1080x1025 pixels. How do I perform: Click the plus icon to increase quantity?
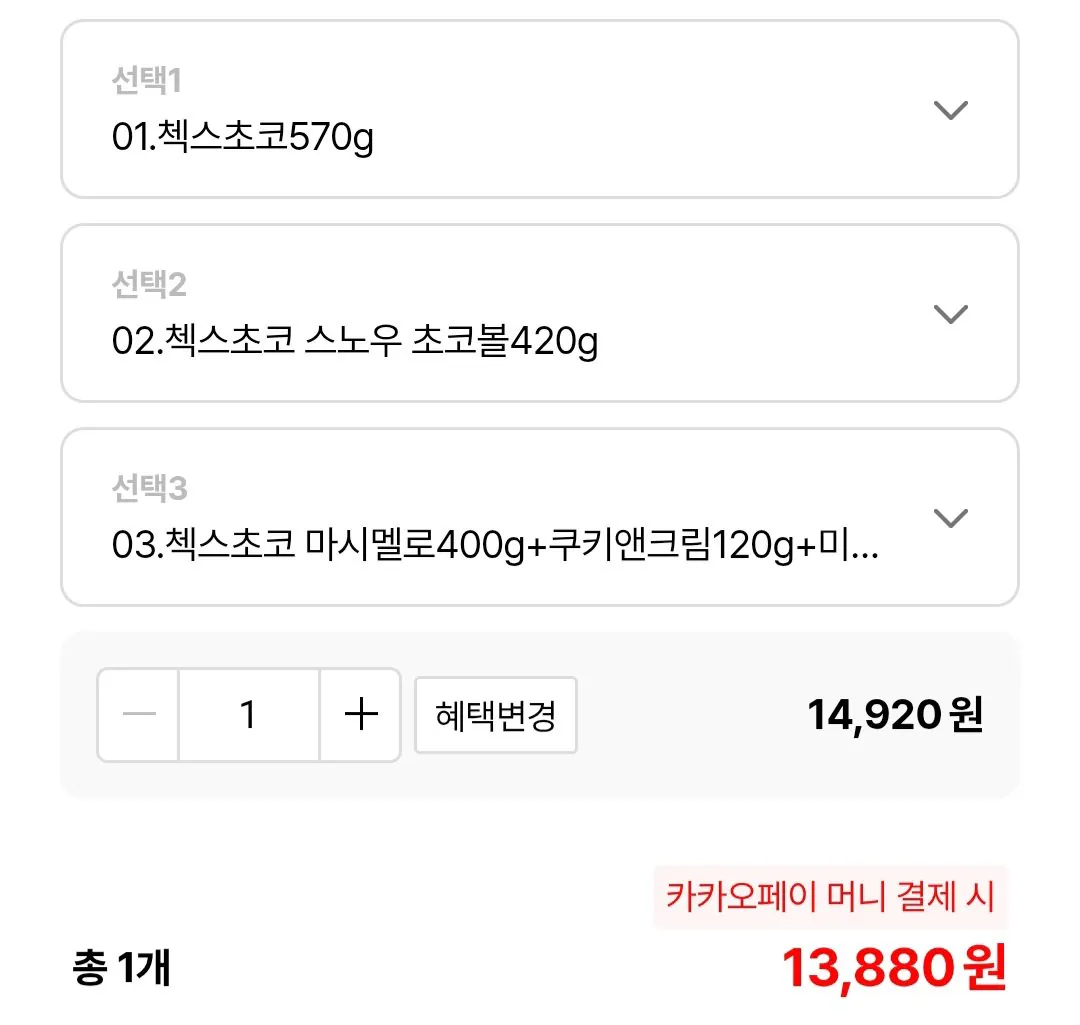pyautogui.click(x=360, y=714)
